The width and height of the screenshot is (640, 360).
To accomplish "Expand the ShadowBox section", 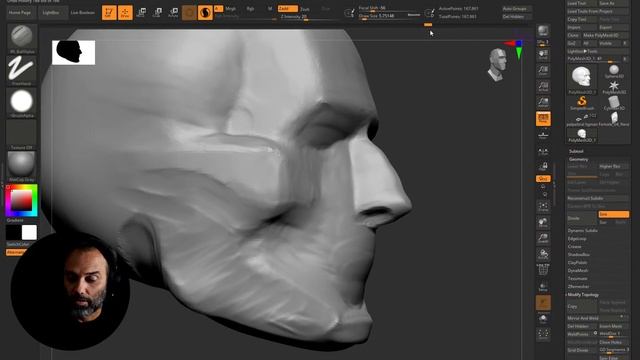I will (578, 254).
